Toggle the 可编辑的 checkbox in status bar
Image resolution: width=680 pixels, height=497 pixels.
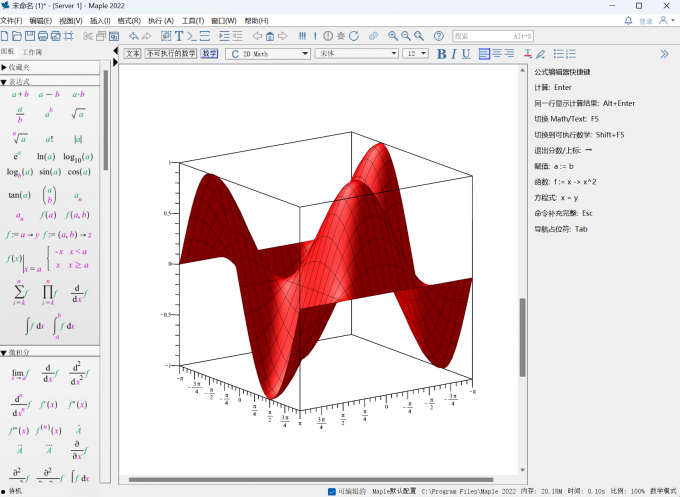pos(332,491)
